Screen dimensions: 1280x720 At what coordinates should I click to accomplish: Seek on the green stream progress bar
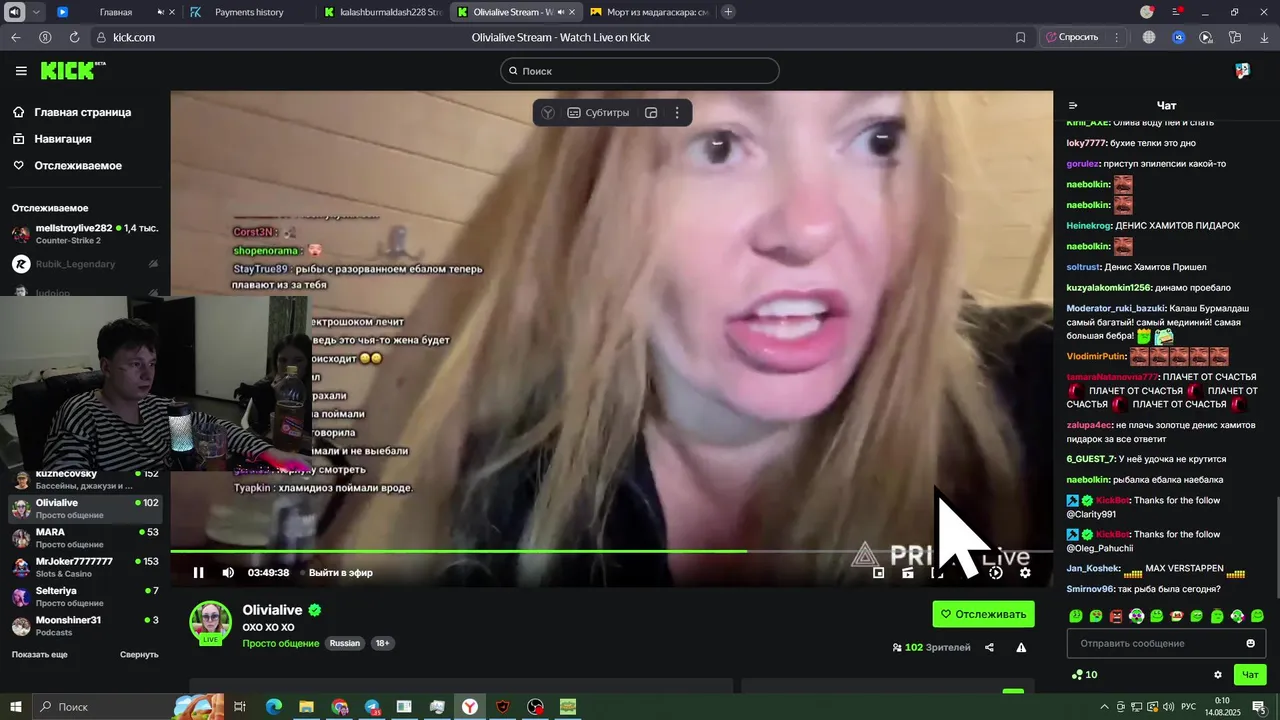pos(611,551)
